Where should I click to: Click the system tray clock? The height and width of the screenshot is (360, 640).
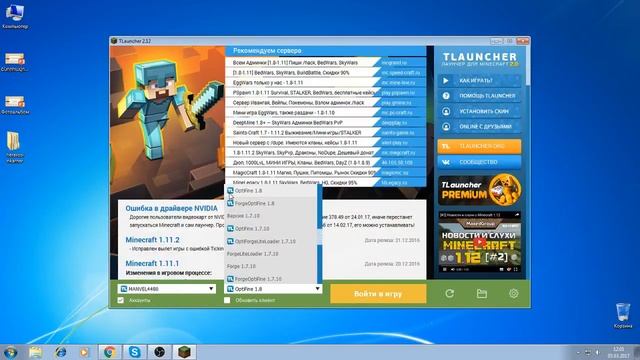click(x=618, y=352)
